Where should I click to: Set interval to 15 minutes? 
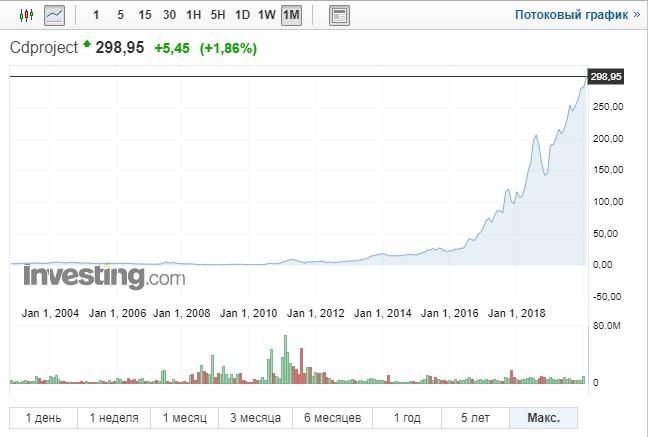(x=145, y=15)
